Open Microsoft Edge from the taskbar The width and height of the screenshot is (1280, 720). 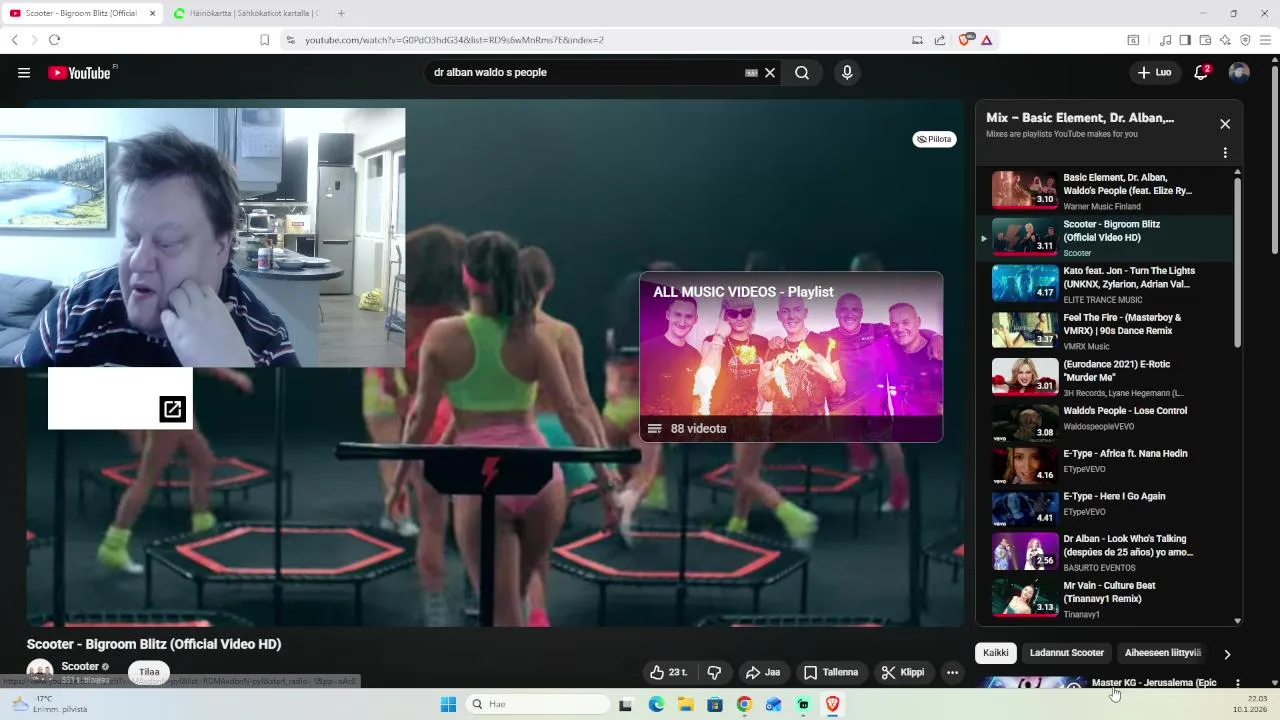[656, 704]
